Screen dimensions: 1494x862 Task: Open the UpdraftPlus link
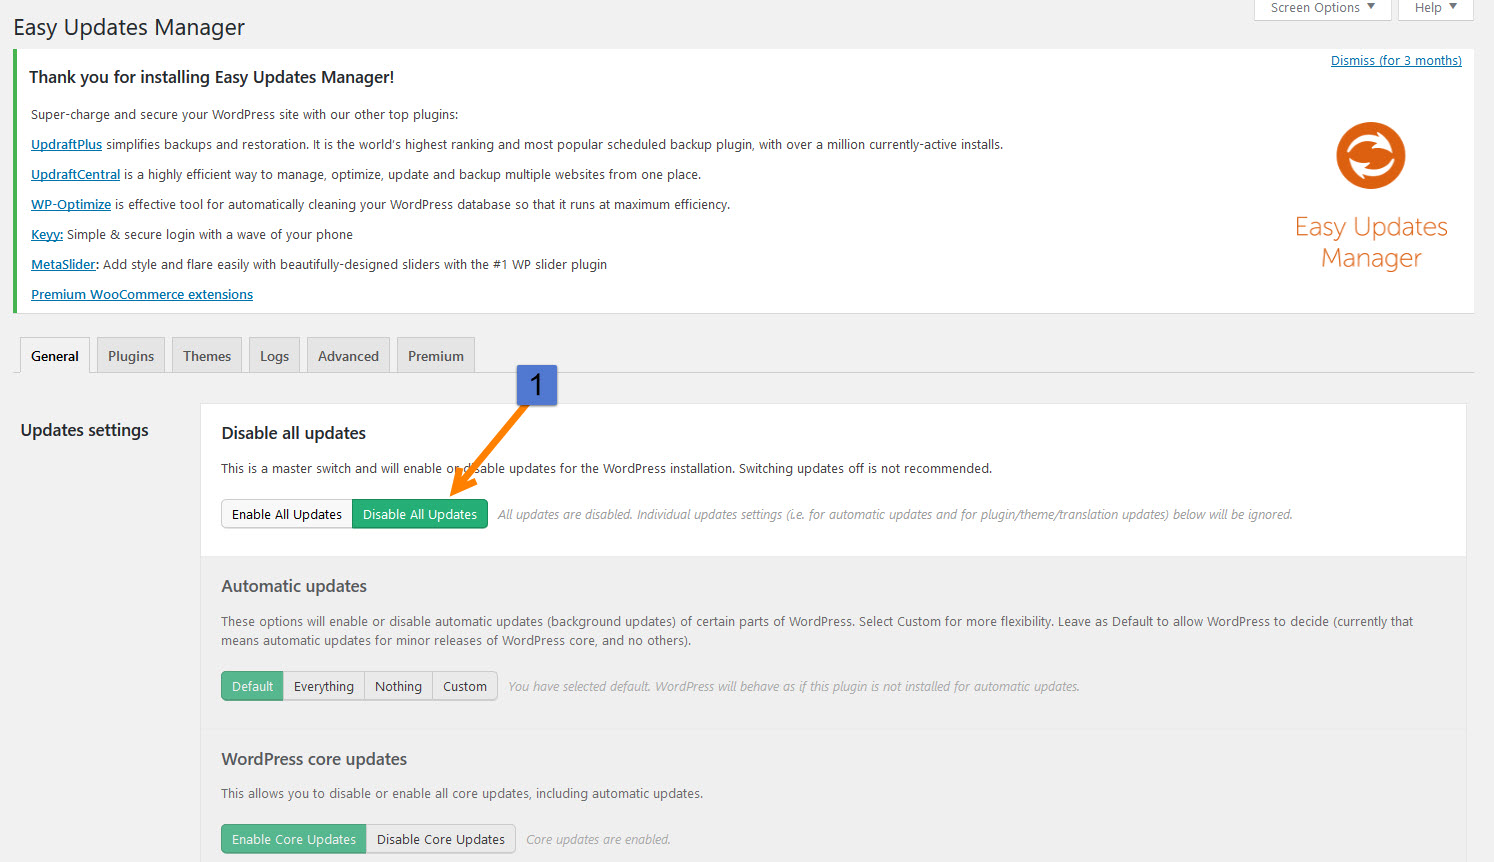click(66, 145)
